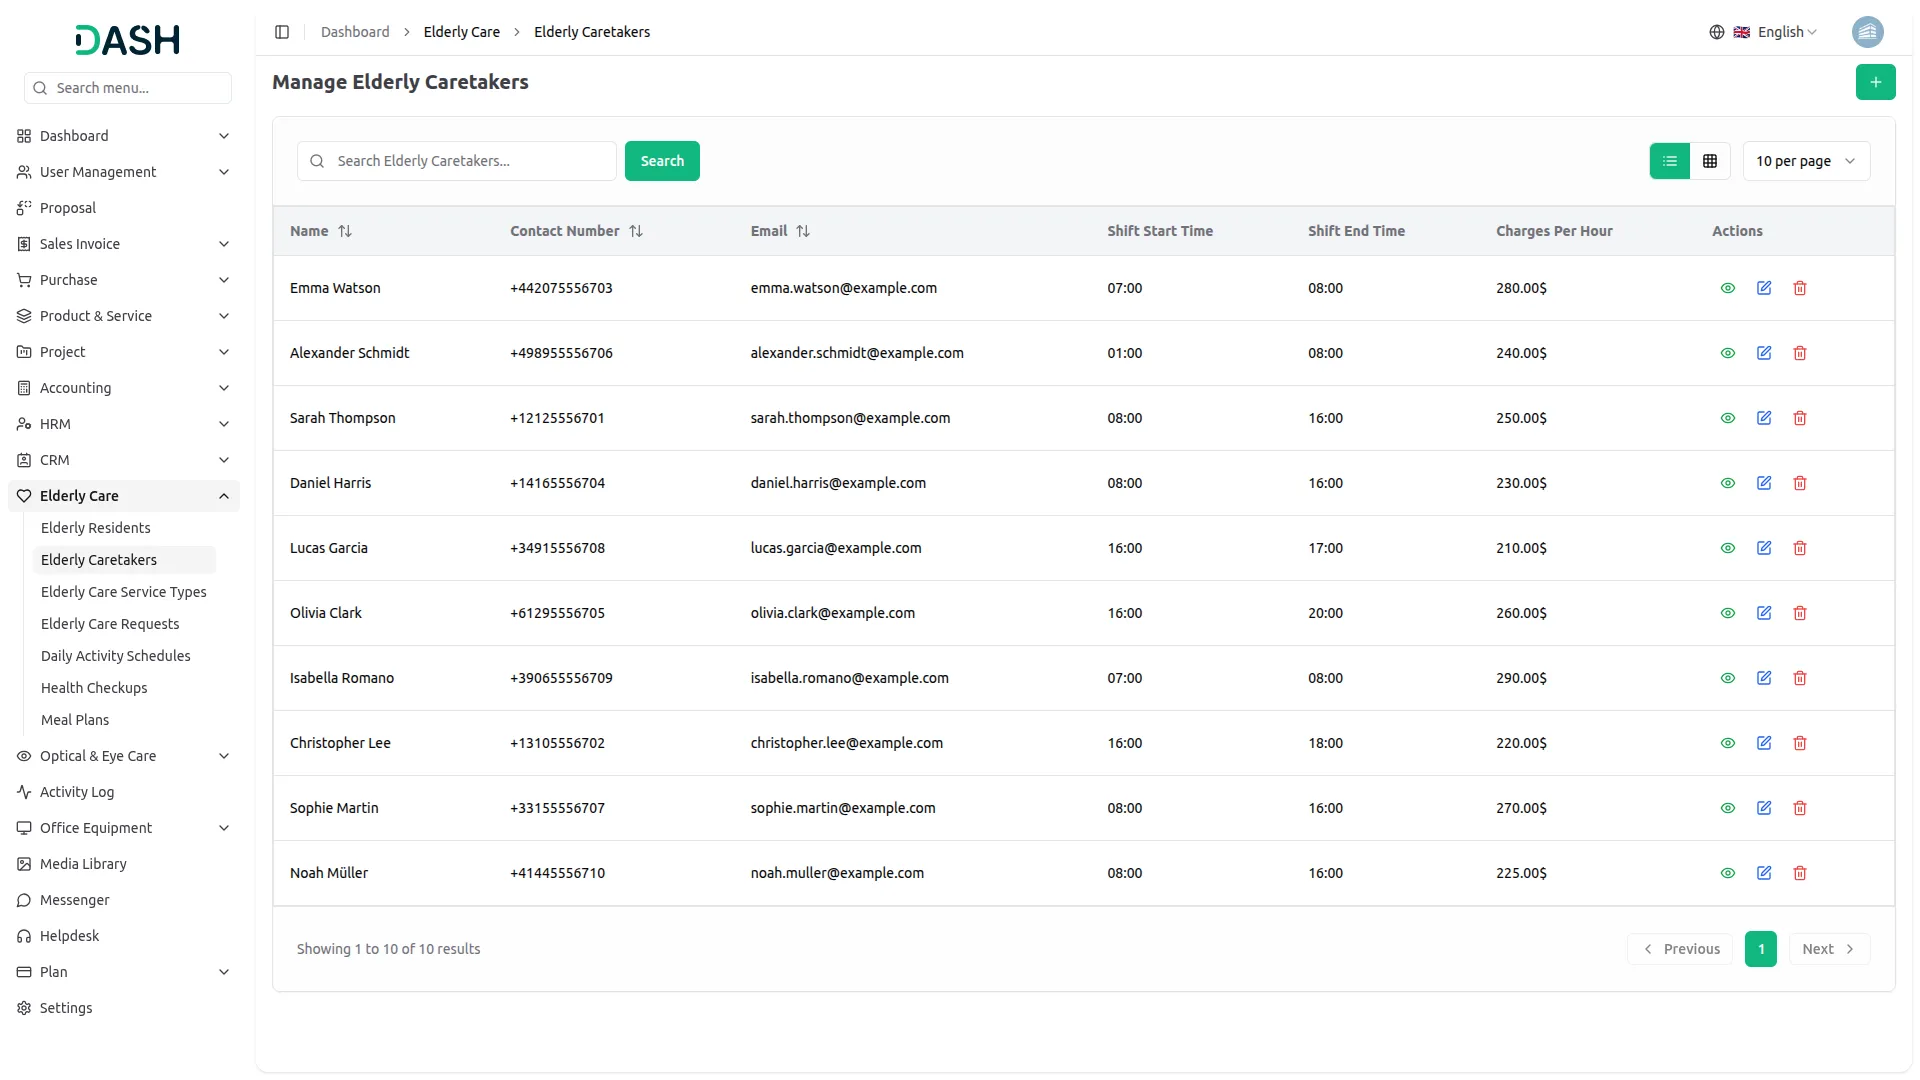Edit Noah Müller's record
This screenshot has width=1920, height=1080.
pos(1764,873)
